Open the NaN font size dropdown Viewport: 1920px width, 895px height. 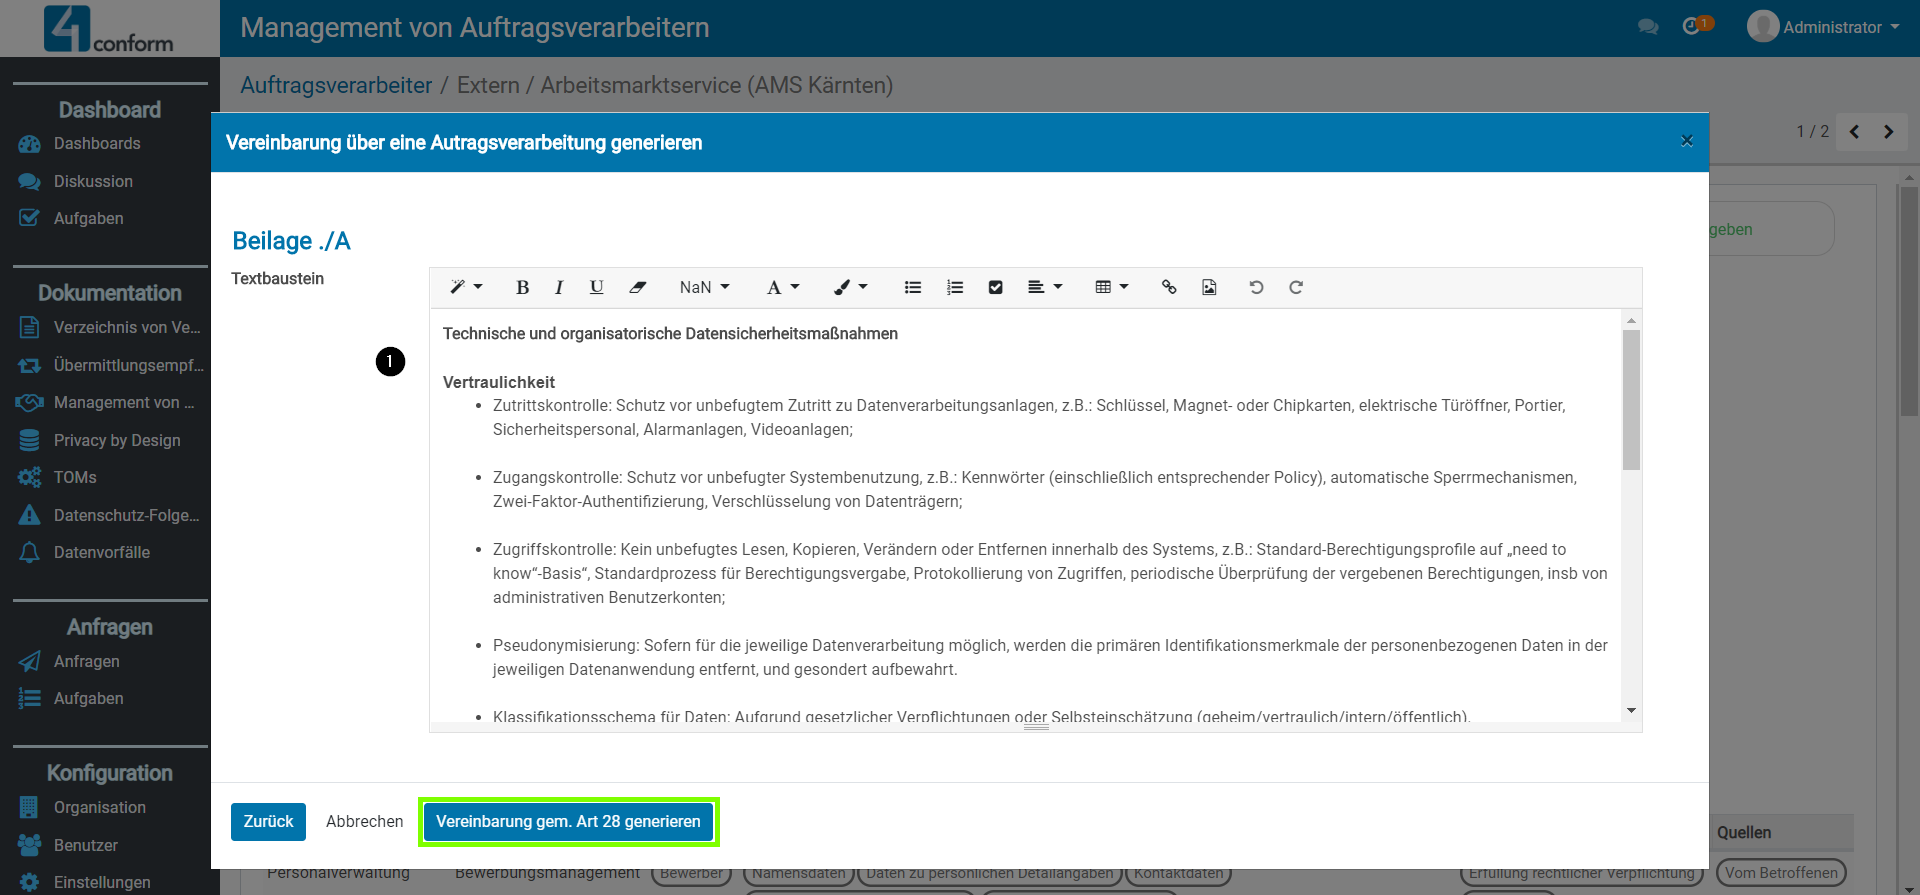coord(704,288)
